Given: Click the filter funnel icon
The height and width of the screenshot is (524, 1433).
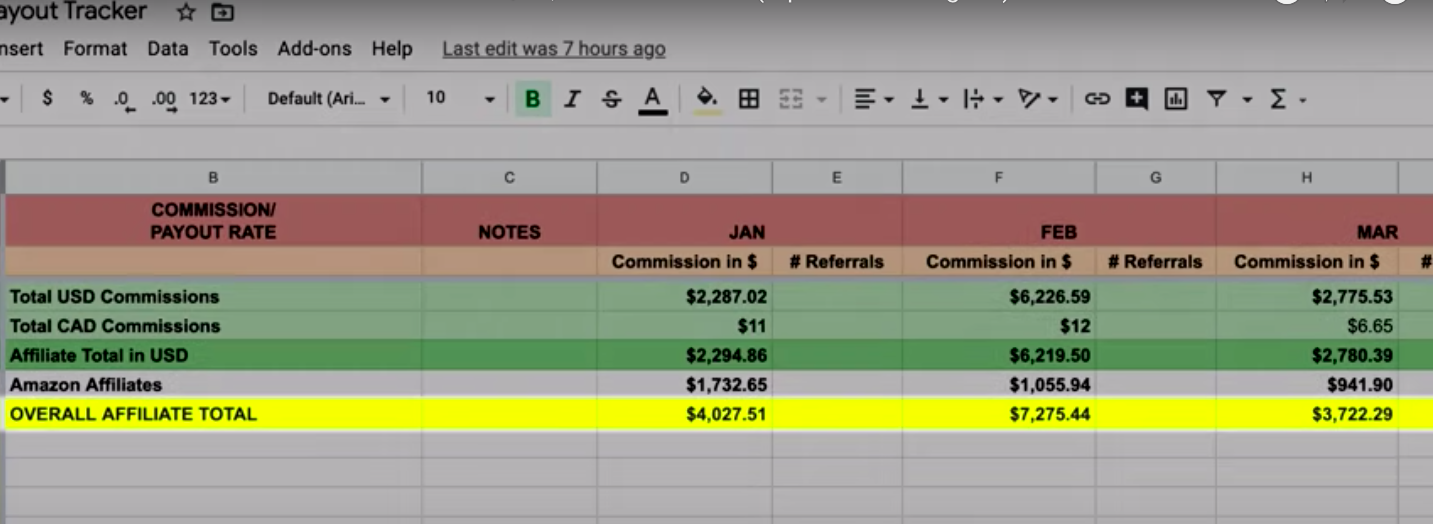Looking at the screenshot, I should click(1216, 99).
